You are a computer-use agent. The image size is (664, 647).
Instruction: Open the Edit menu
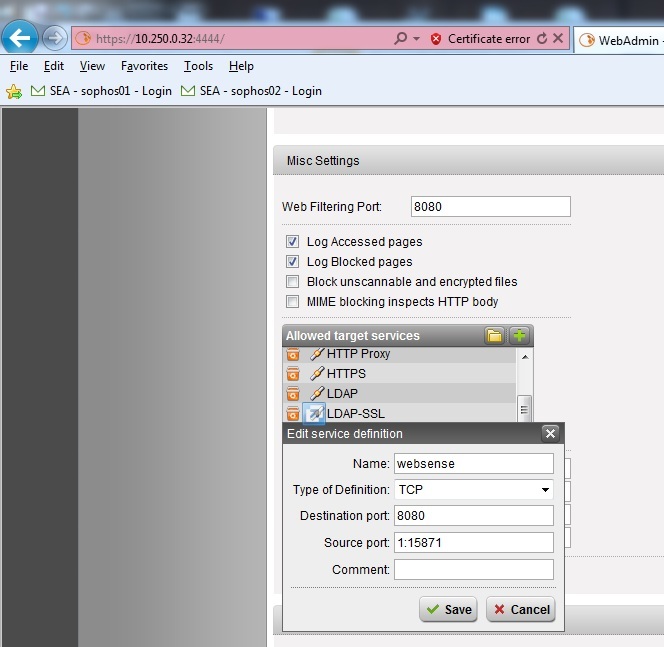(x=54, y=66)
